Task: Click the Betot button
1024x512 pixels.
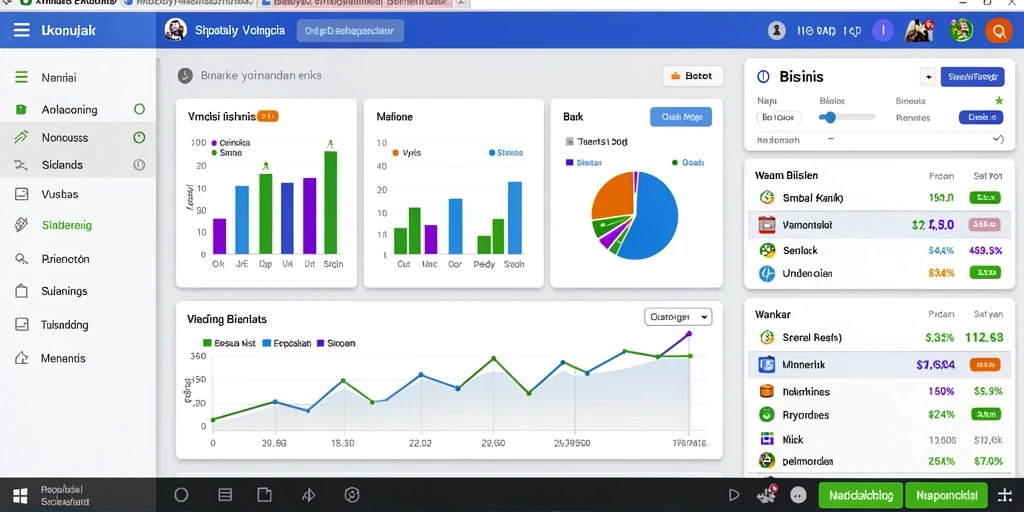Action: coord(693,76)
